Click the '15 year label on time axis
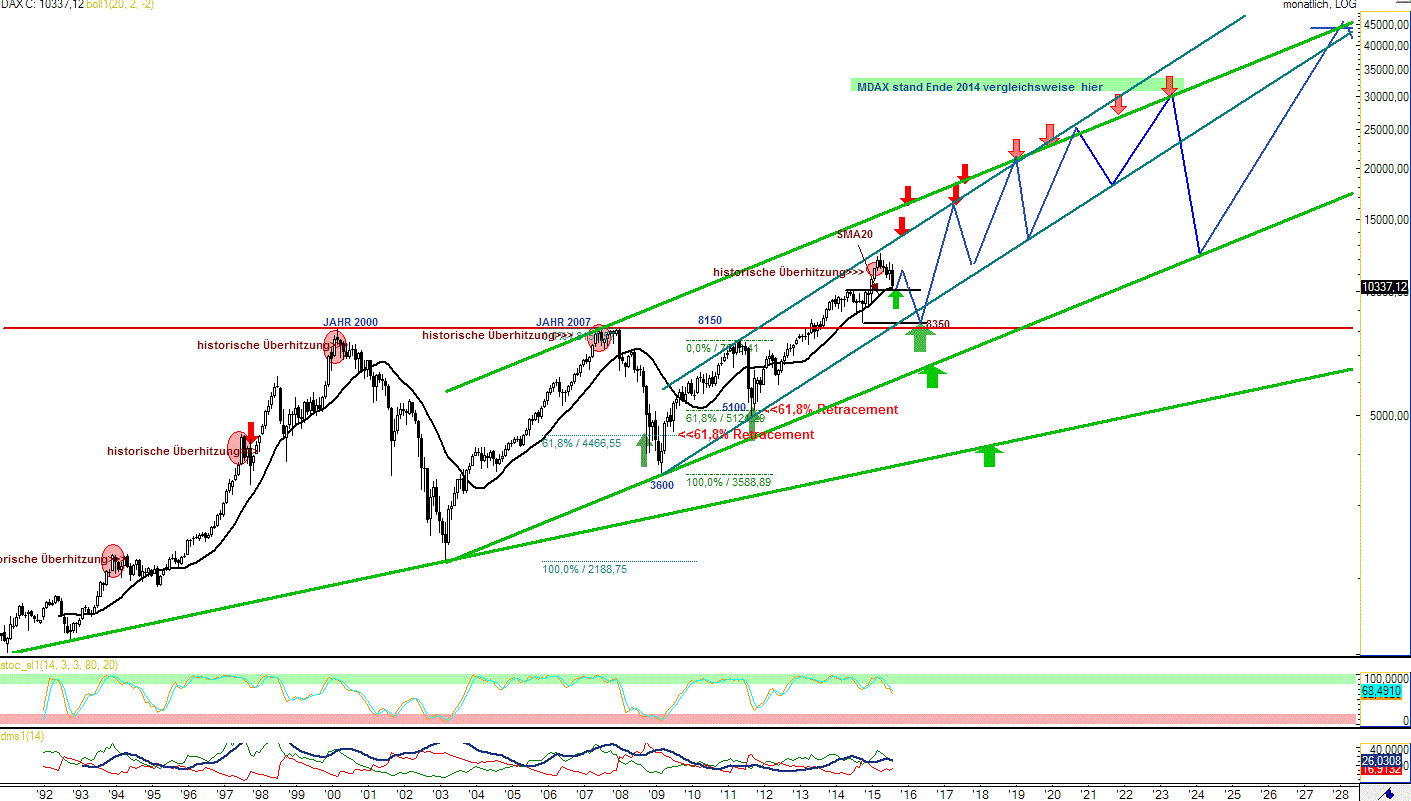This screenshot has height=801, width=1411. (872, 794)
